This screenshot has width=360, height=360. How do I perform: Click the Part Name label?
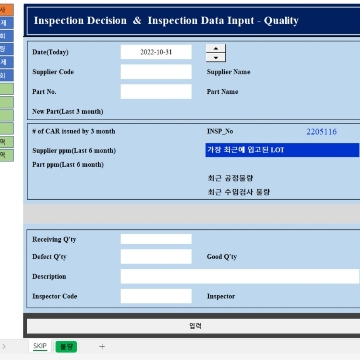pos(222,92)
